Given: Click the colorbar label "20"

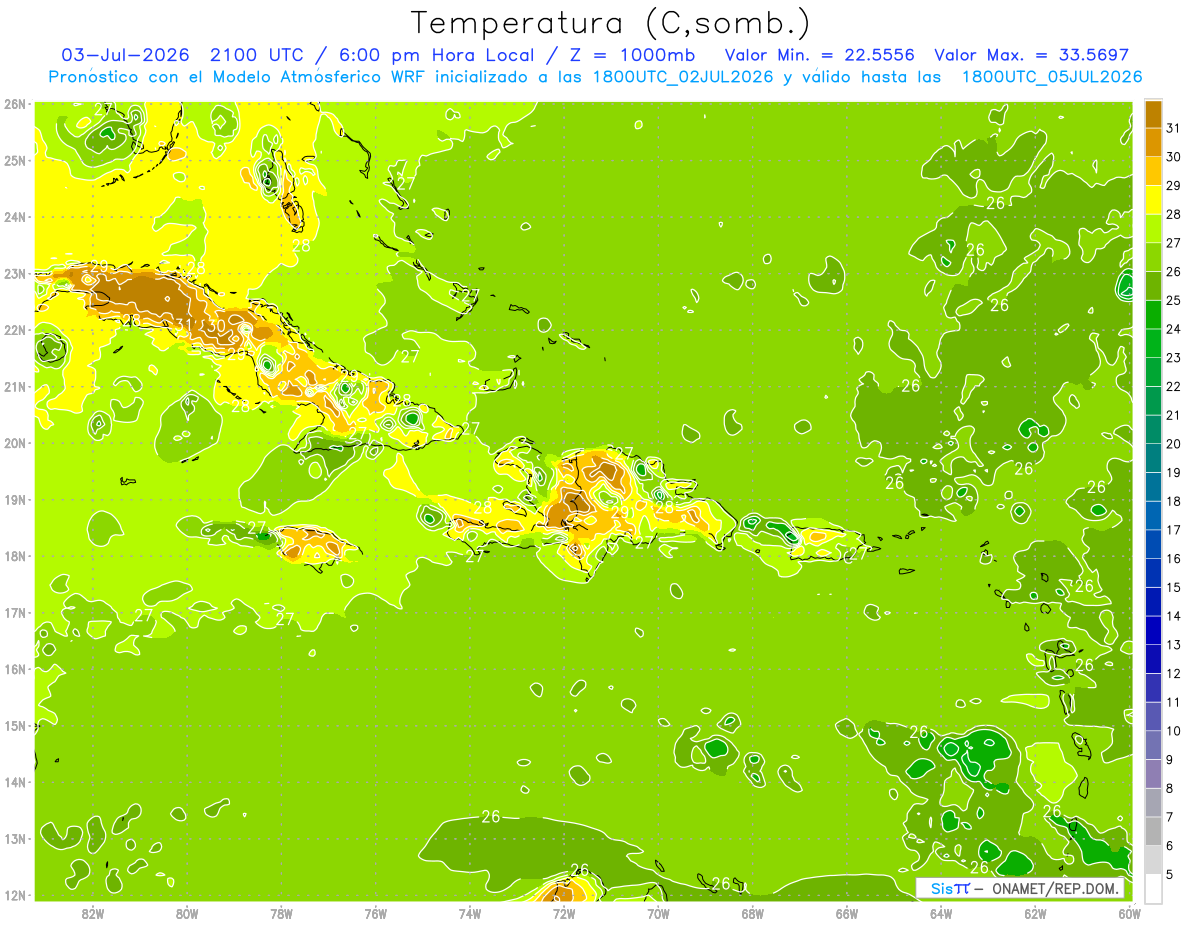Looking at the screenshot, I should point(1173,444).
